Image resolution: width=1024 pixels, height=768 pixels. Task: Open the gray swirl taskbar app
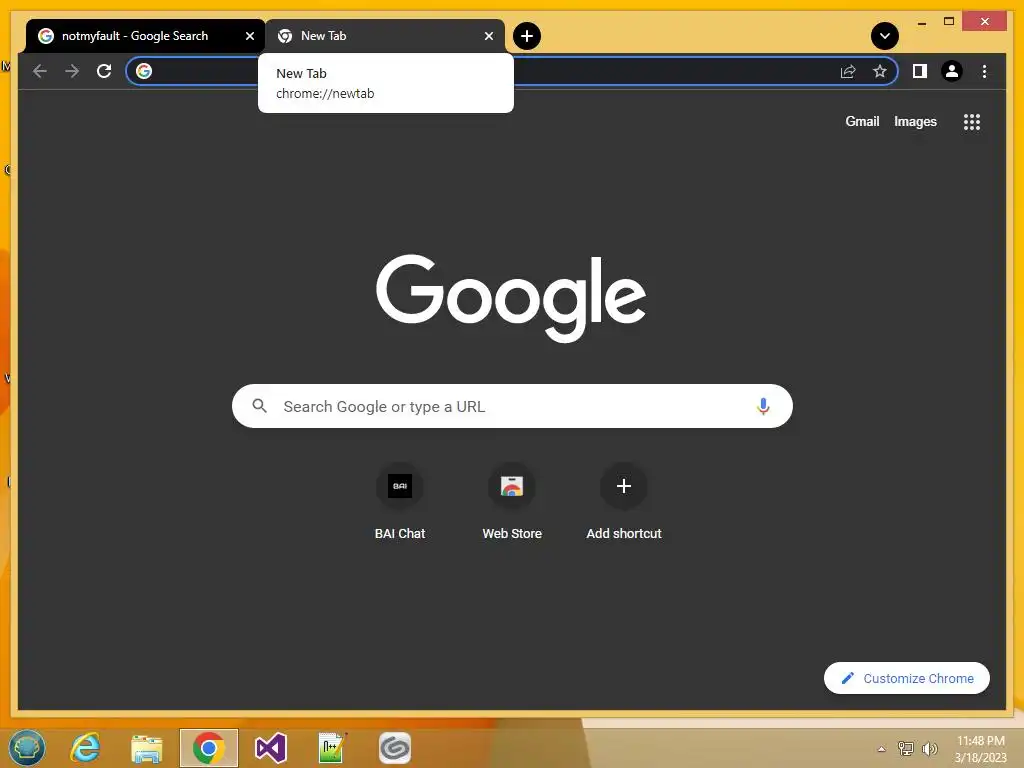[394, 748]
